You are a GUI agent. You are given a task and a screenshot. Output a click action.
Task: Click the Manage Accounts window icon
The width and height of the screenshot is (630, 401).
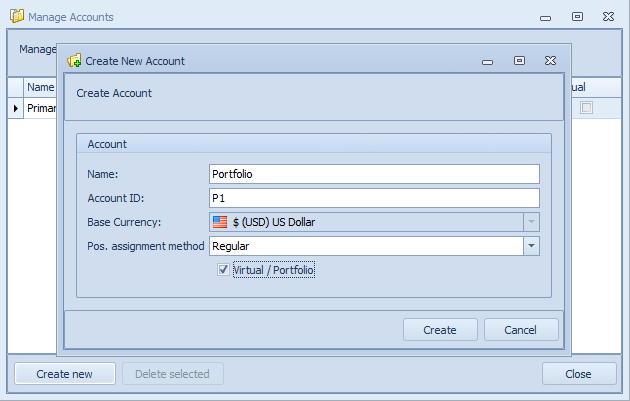(x=17, y=16)
